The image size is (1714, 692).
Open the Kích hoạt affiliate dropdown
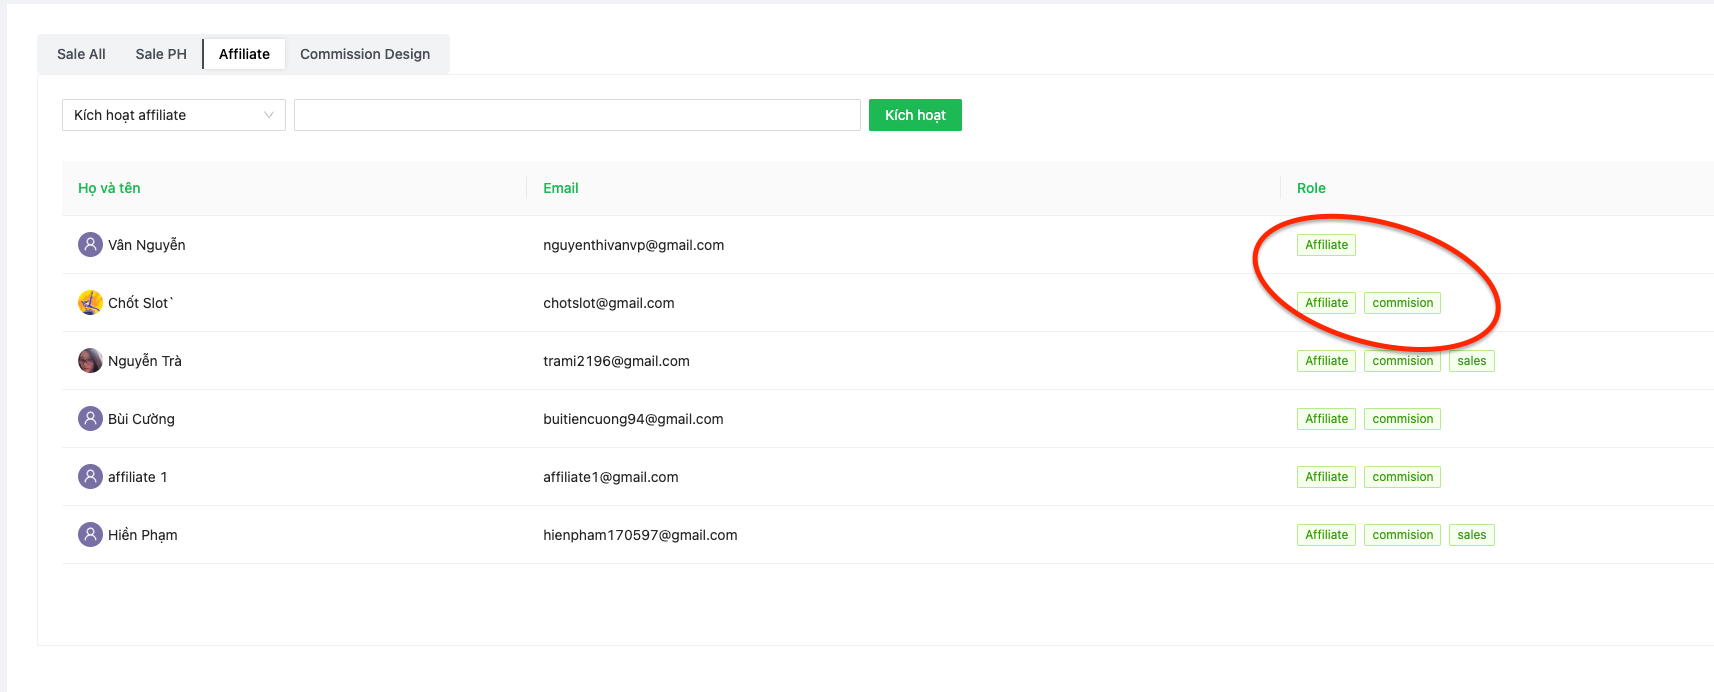coord(165,115)
